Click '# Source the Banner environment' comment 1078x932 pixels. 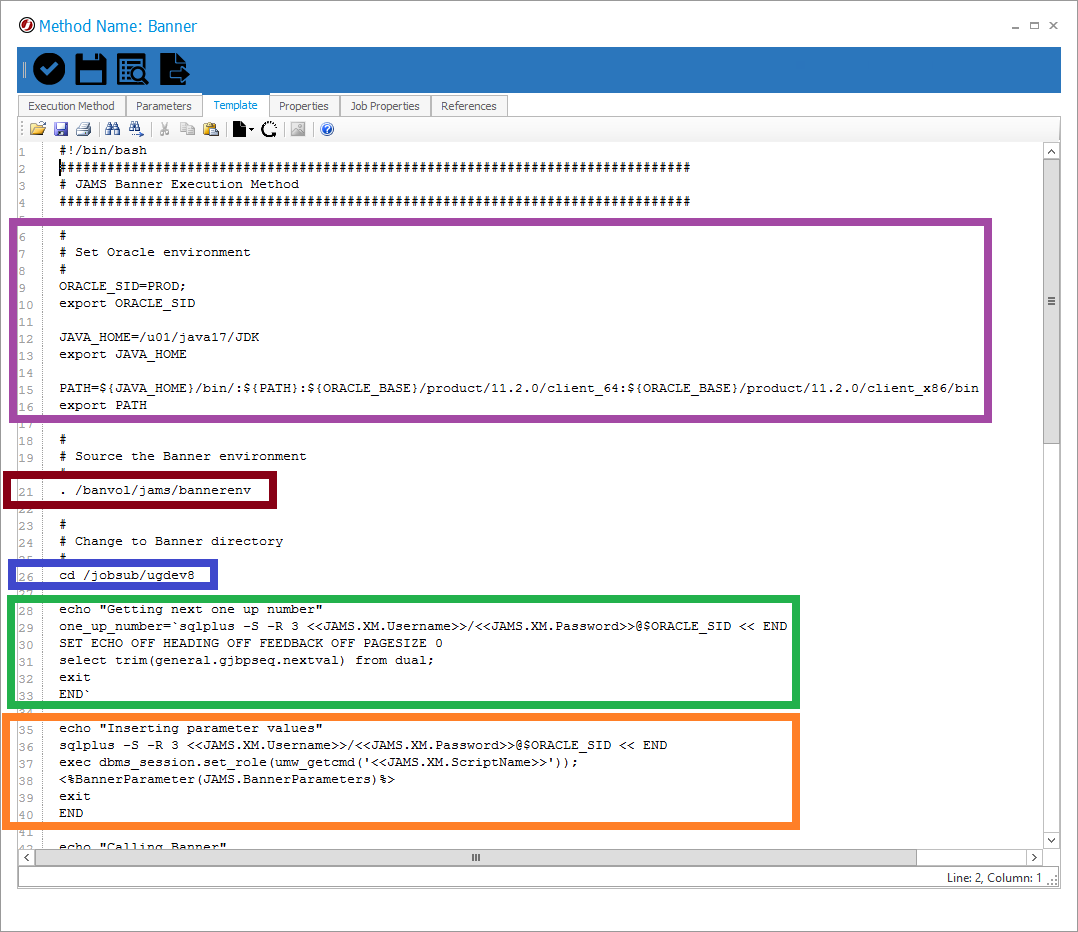183,456
